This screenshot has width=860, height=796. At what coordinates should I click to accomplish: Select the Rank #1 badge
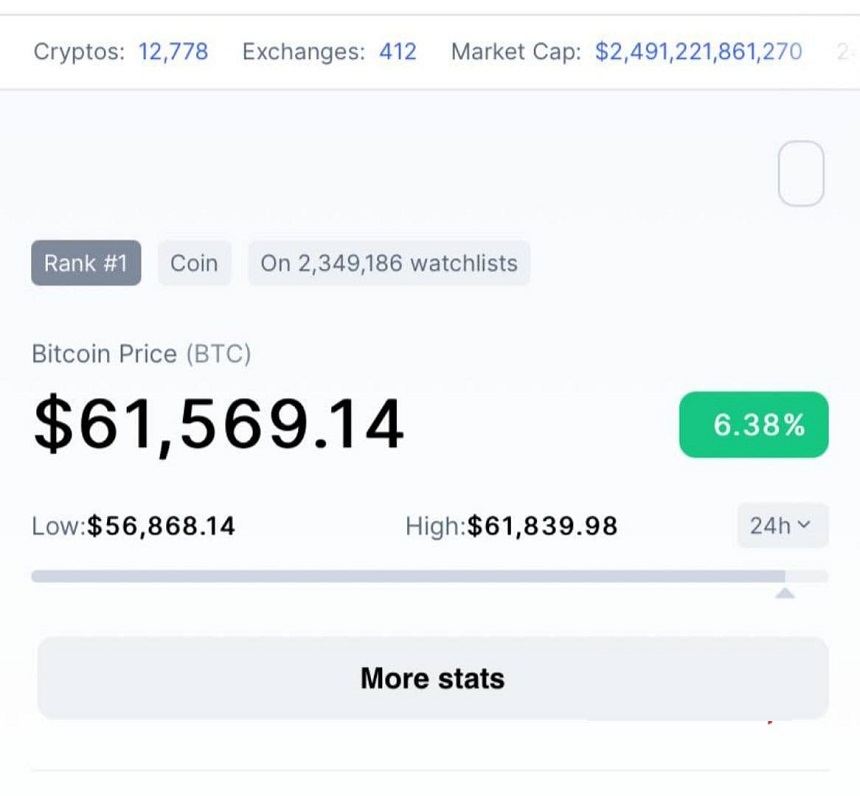click(x=86, y=263)
